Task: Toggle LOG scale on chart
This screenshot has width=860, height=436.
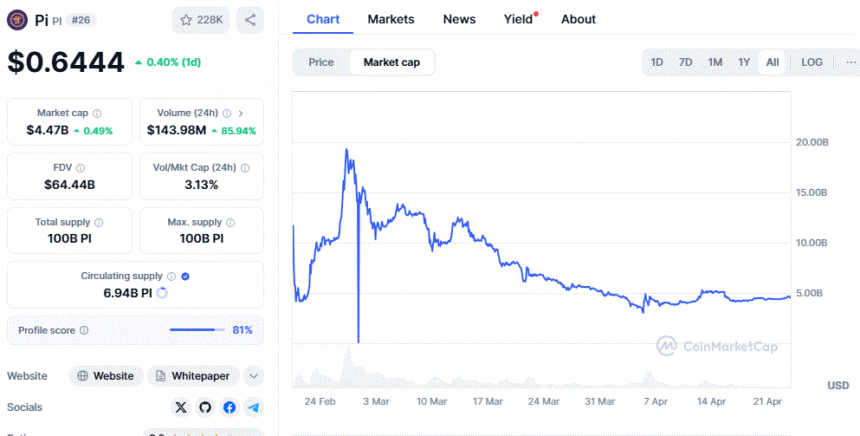Action: pyautogui.click(x=812, y=63)
